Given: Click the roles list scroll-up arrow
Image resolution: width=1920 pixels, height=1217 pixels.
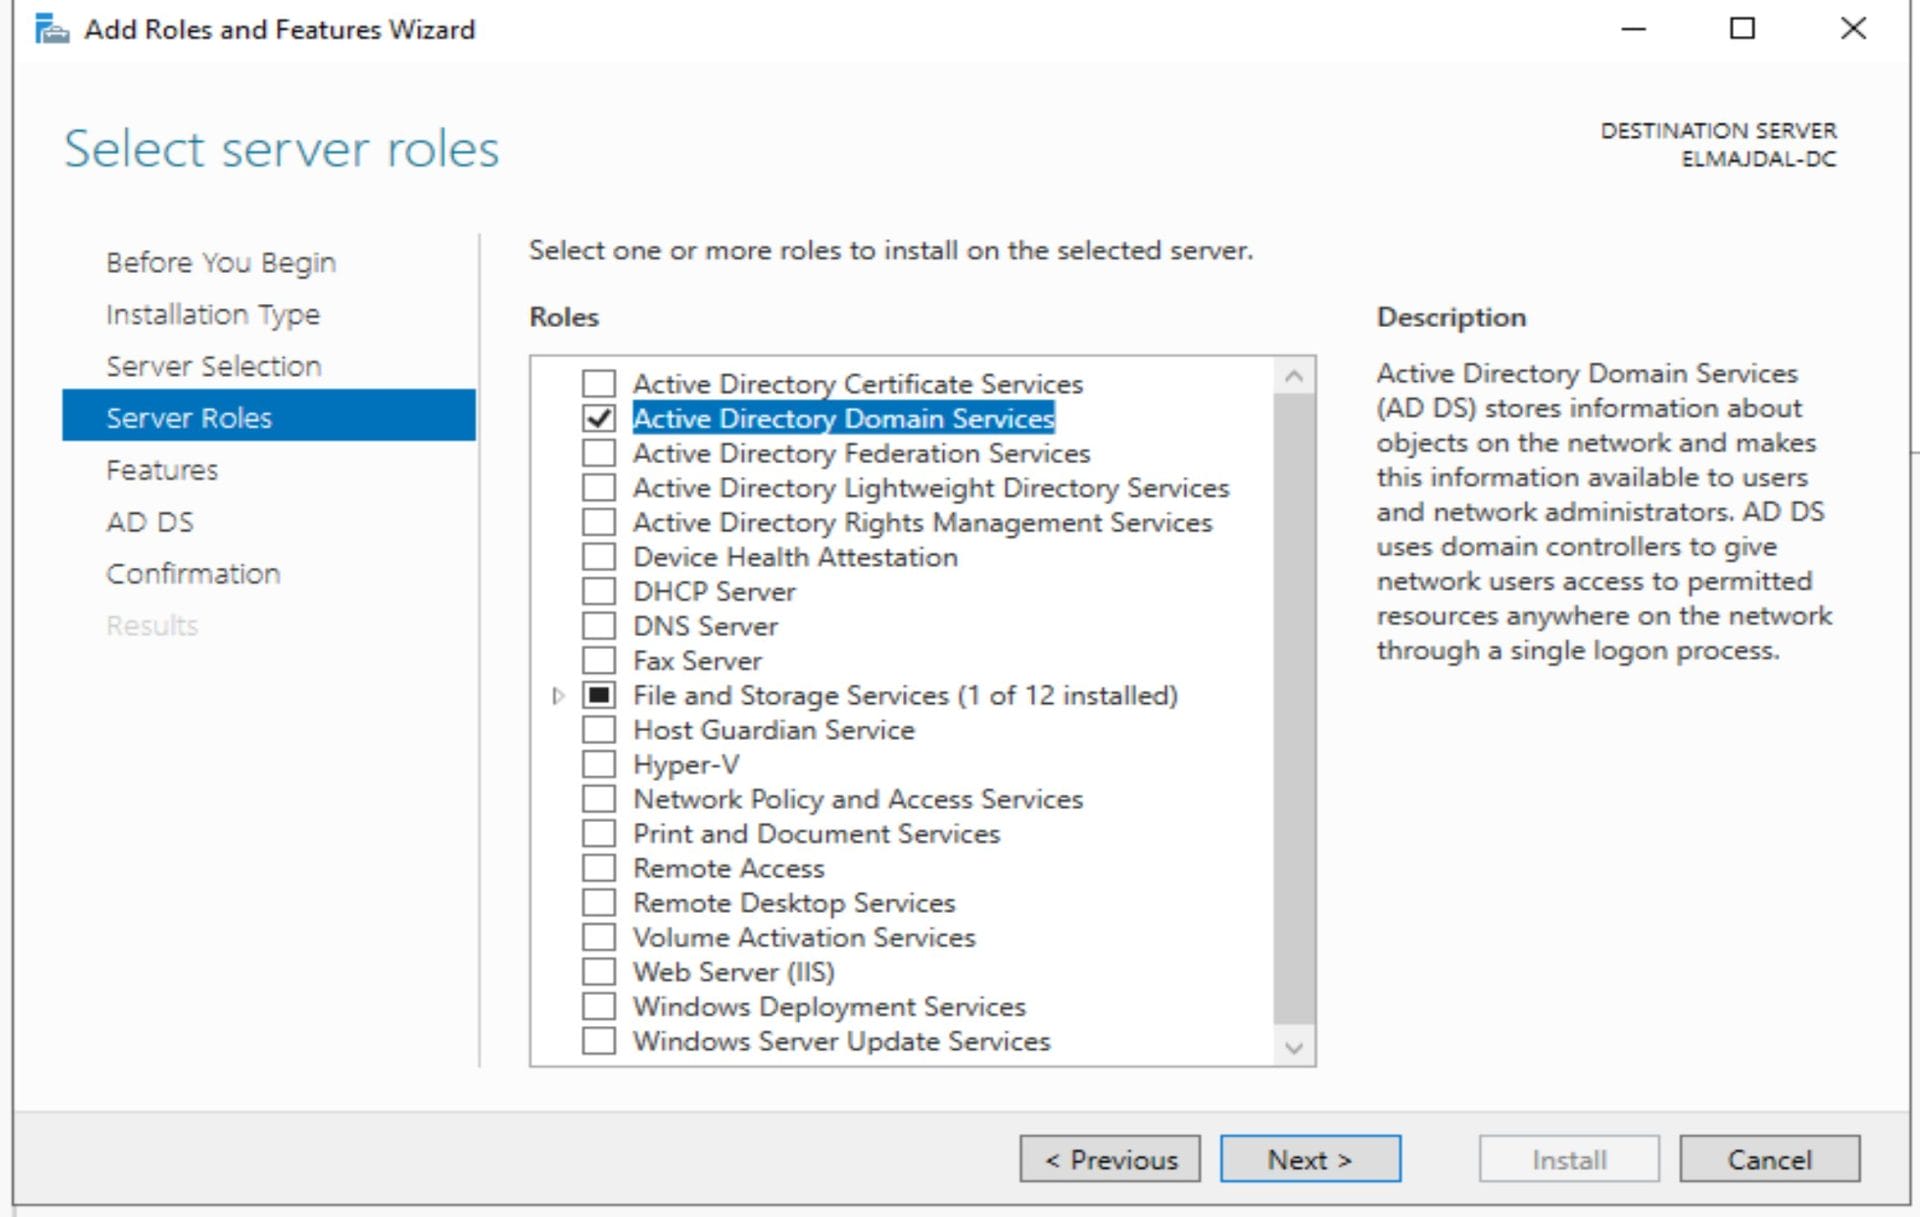Looking at the screenshot, I should coord(1293,375).
